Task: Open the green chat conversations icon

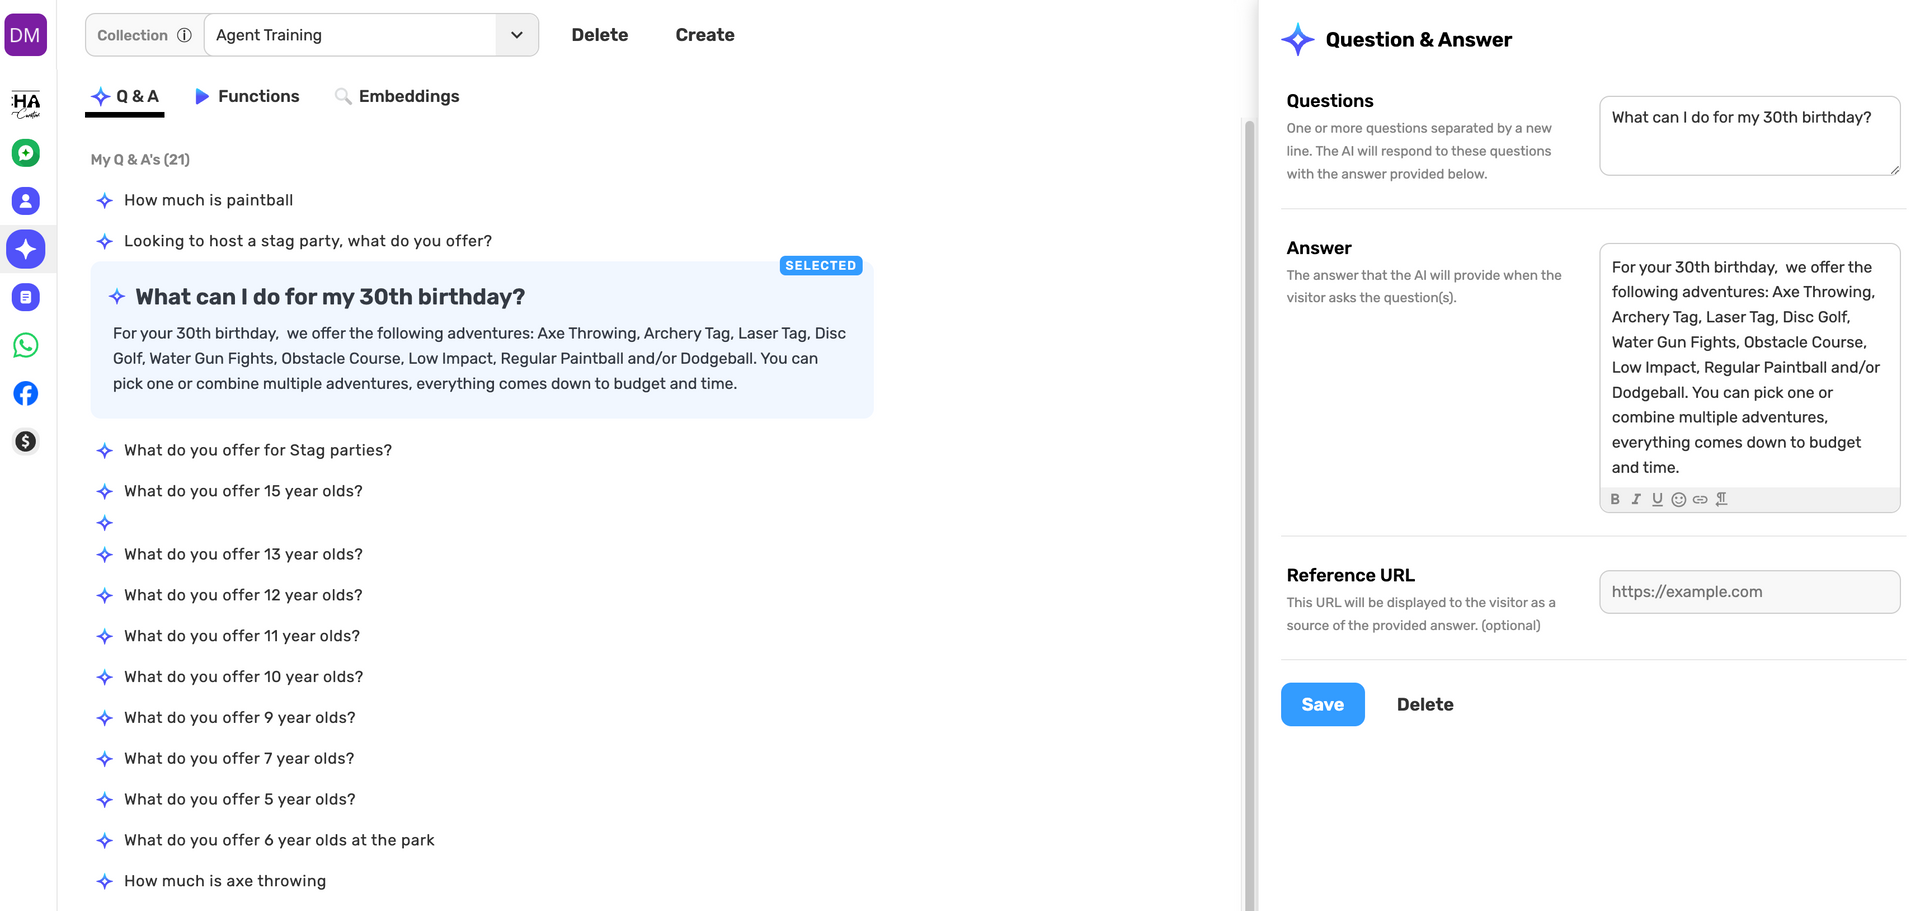Action: click(26, 153)
